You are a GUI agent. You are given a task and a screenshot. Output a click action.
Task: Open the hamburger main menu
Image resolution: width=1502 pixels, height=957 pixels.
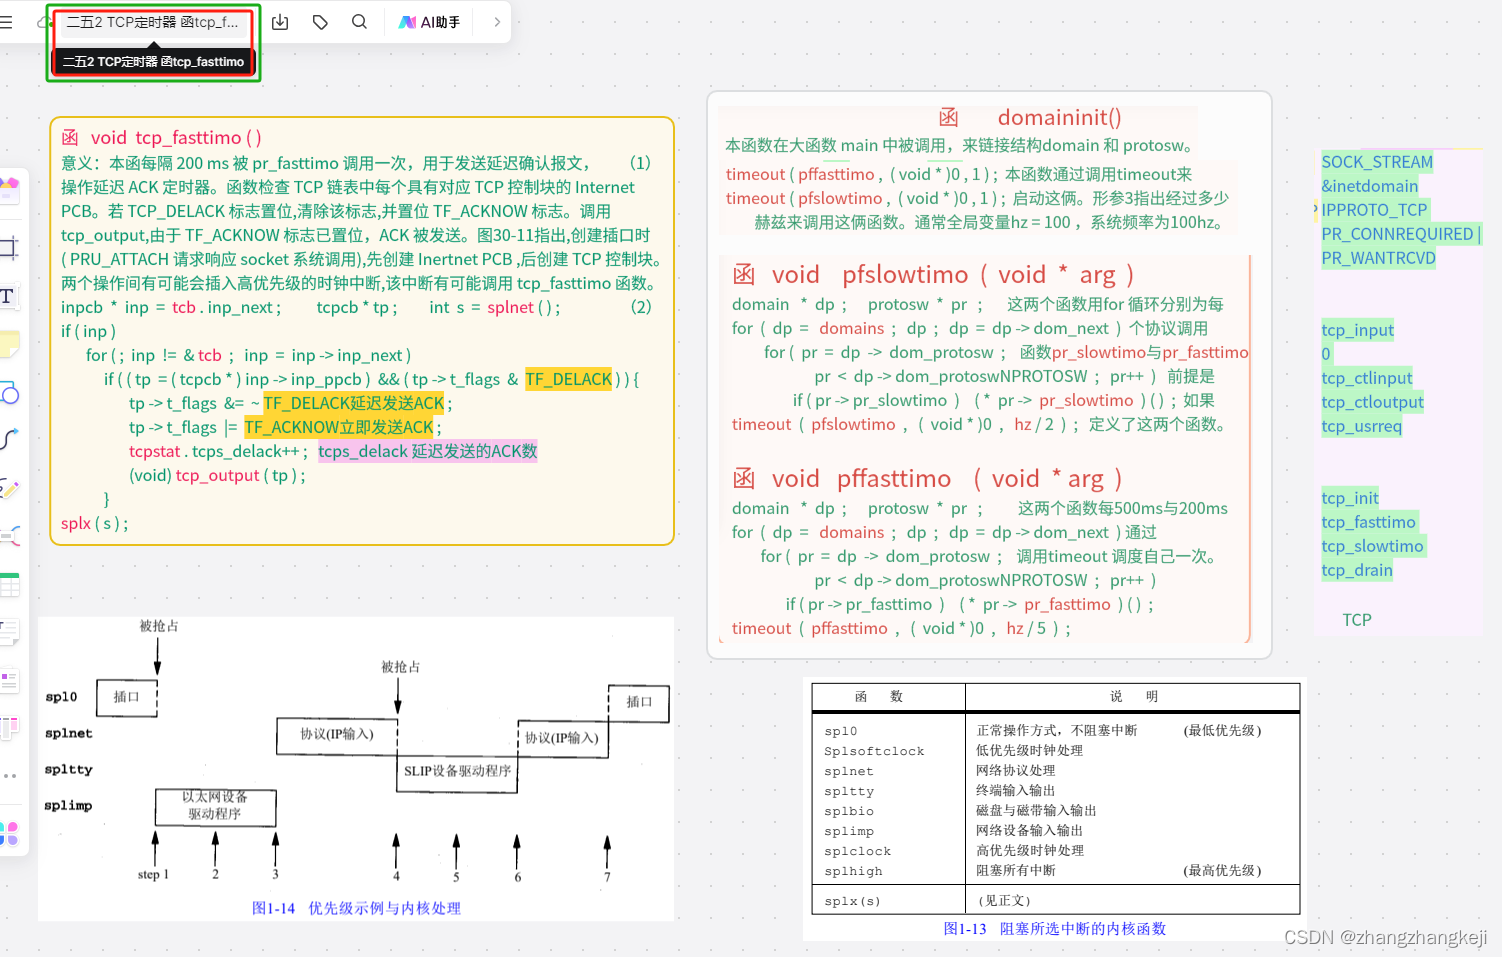[6, 22]
